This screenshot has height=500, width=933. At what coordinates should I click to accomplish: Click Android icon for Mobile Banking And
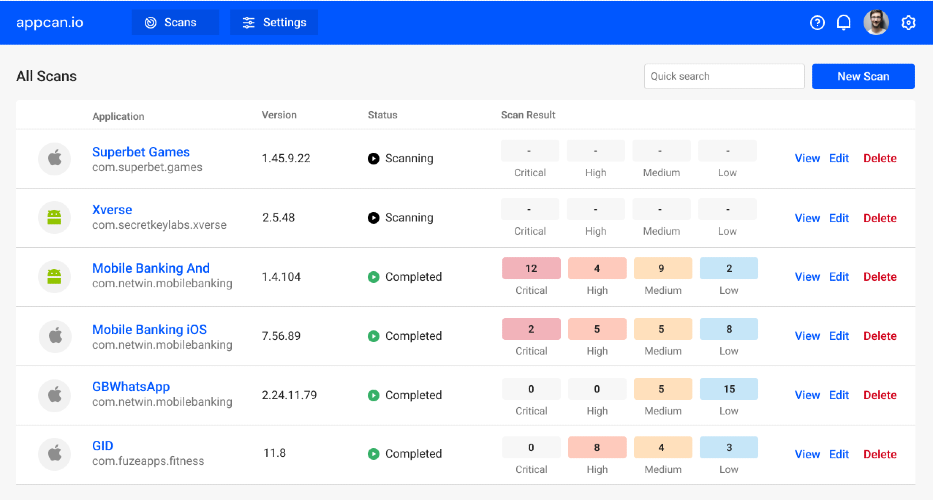click(x=55, y=277)
